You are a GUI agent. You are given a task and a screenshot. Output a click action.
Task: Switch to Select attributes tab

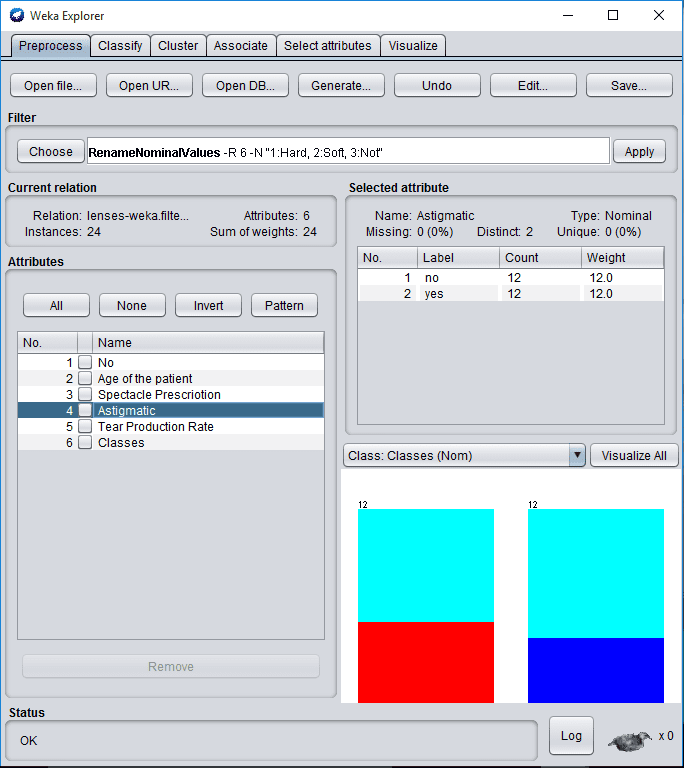coord(328,46)
